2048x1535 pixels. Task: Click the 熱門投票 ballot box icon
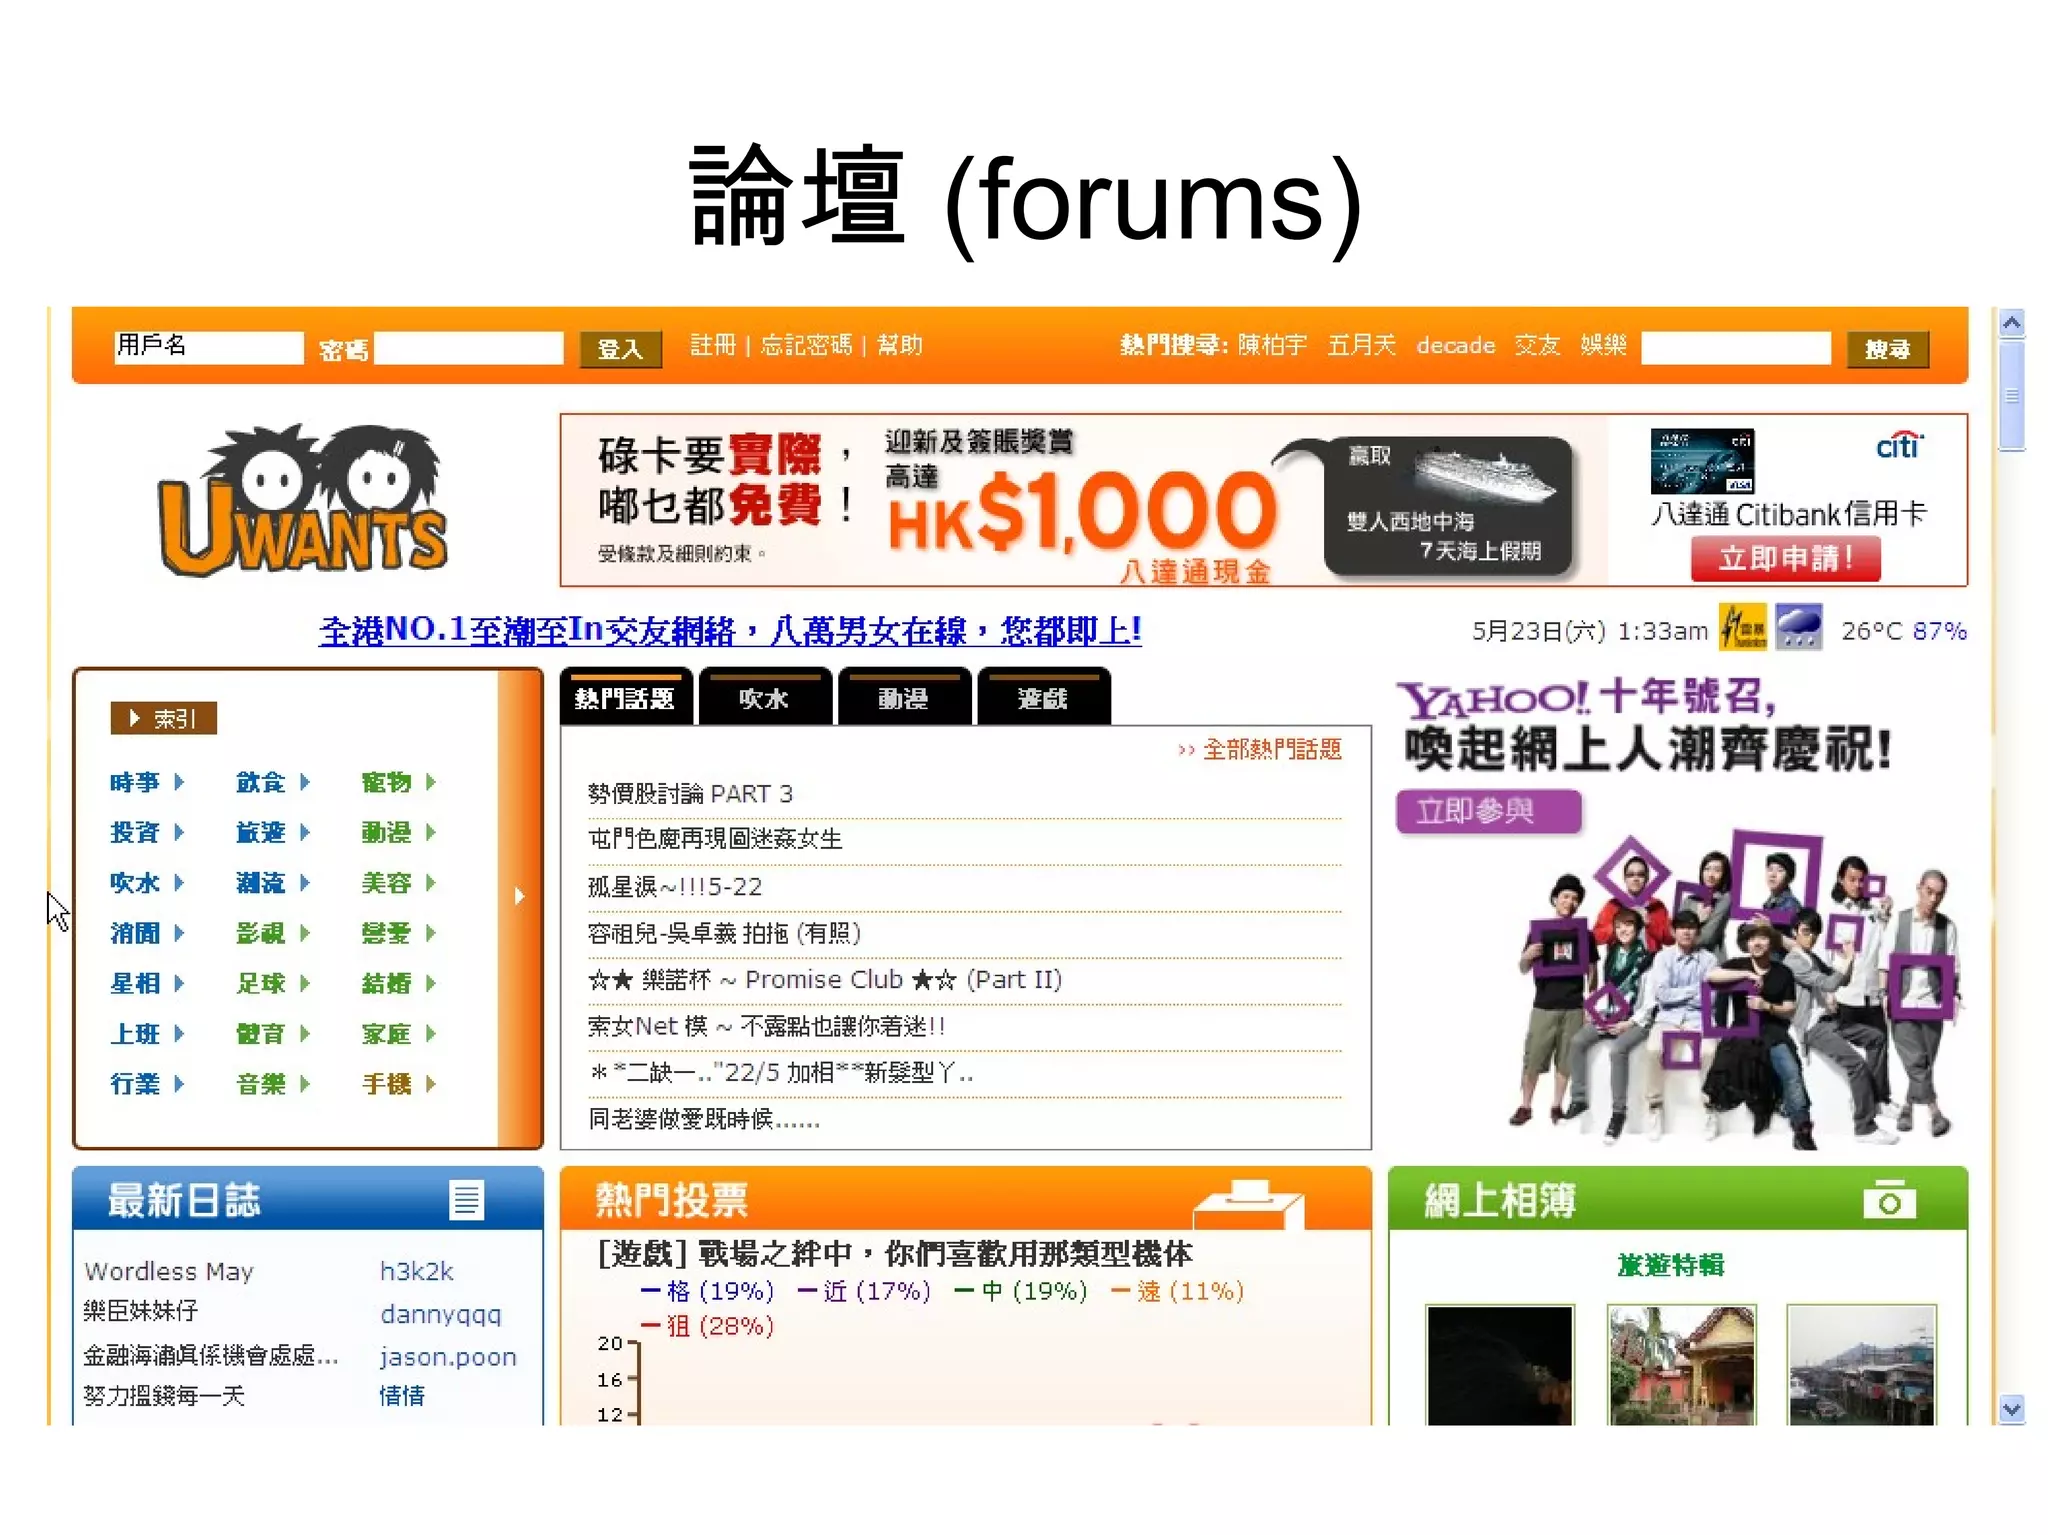point(1250,1204)
